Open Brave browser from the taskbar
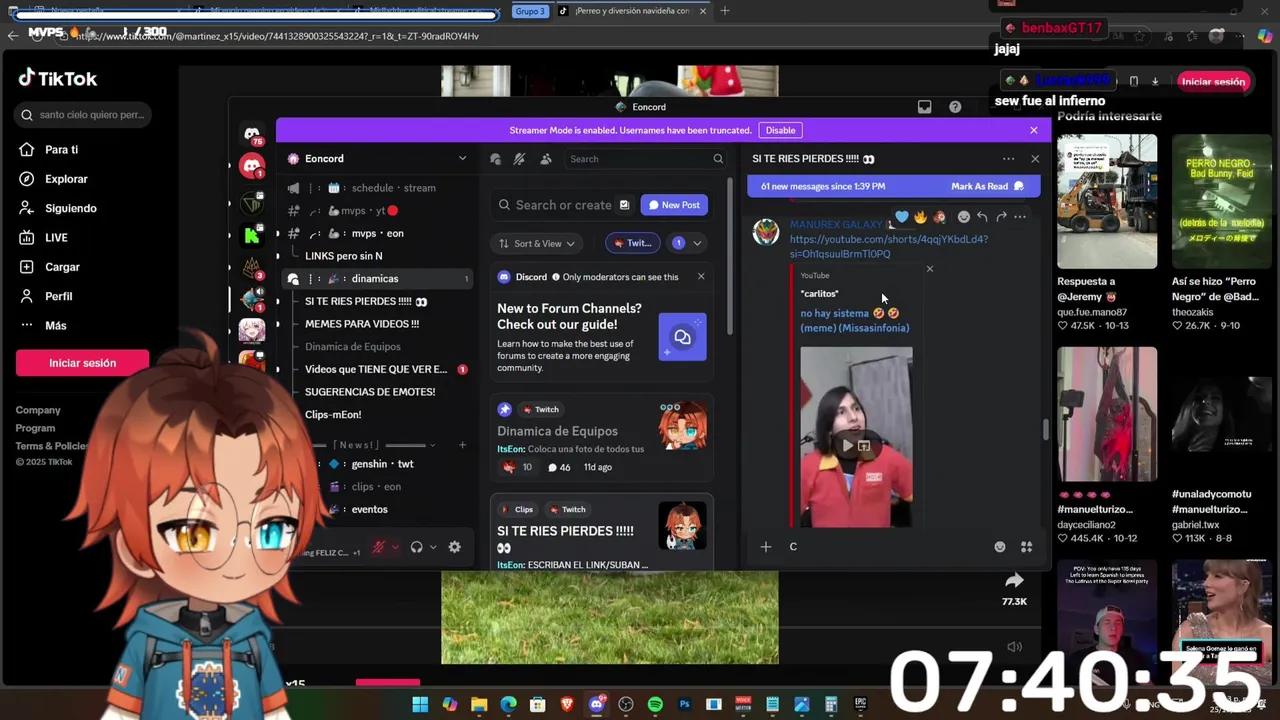Viewport: 1280px width, 720px height. pyautogui.click(x=567, y=704)
